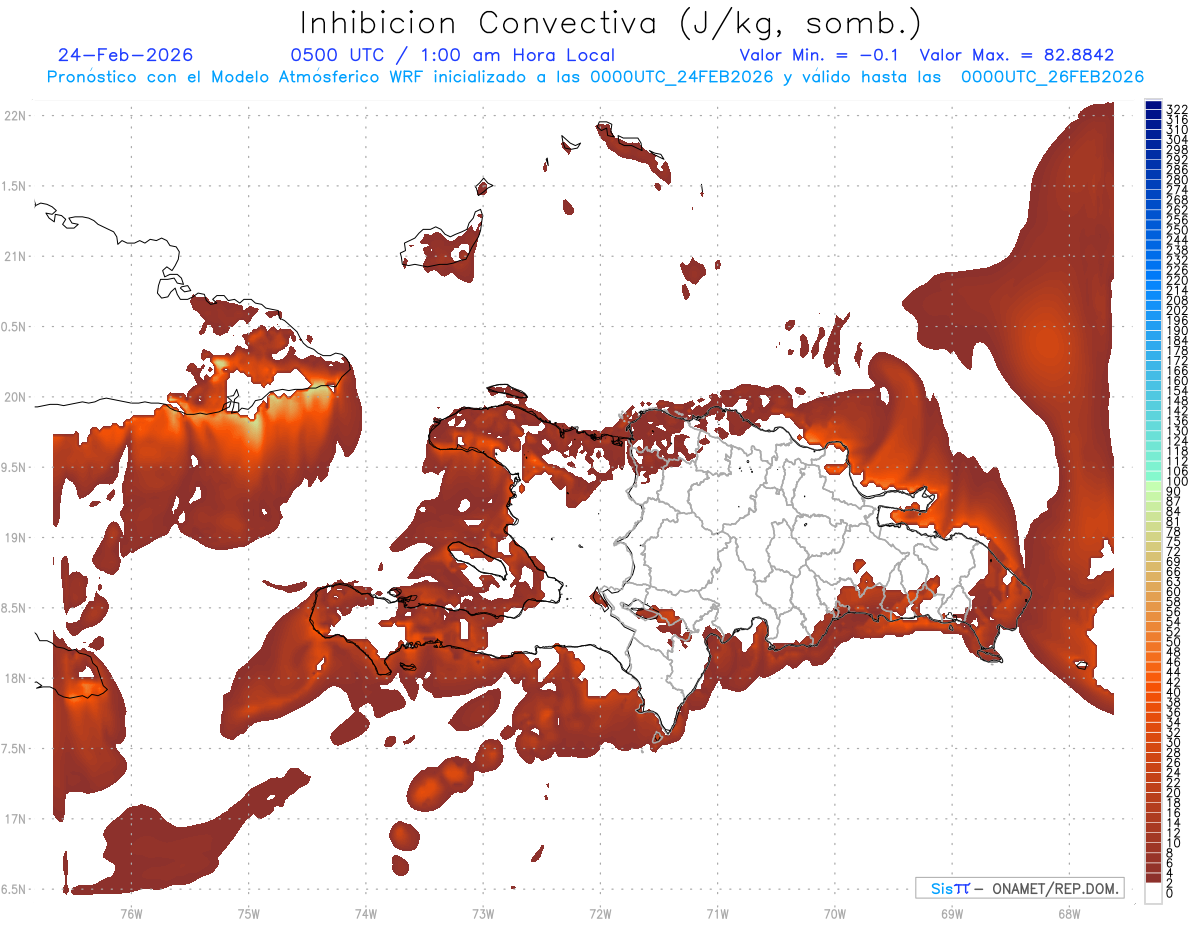The width and height of the screenshot is (1200, 927).
Task: Click the colorbar value label 184
Action: click(x=1177, y=341)
